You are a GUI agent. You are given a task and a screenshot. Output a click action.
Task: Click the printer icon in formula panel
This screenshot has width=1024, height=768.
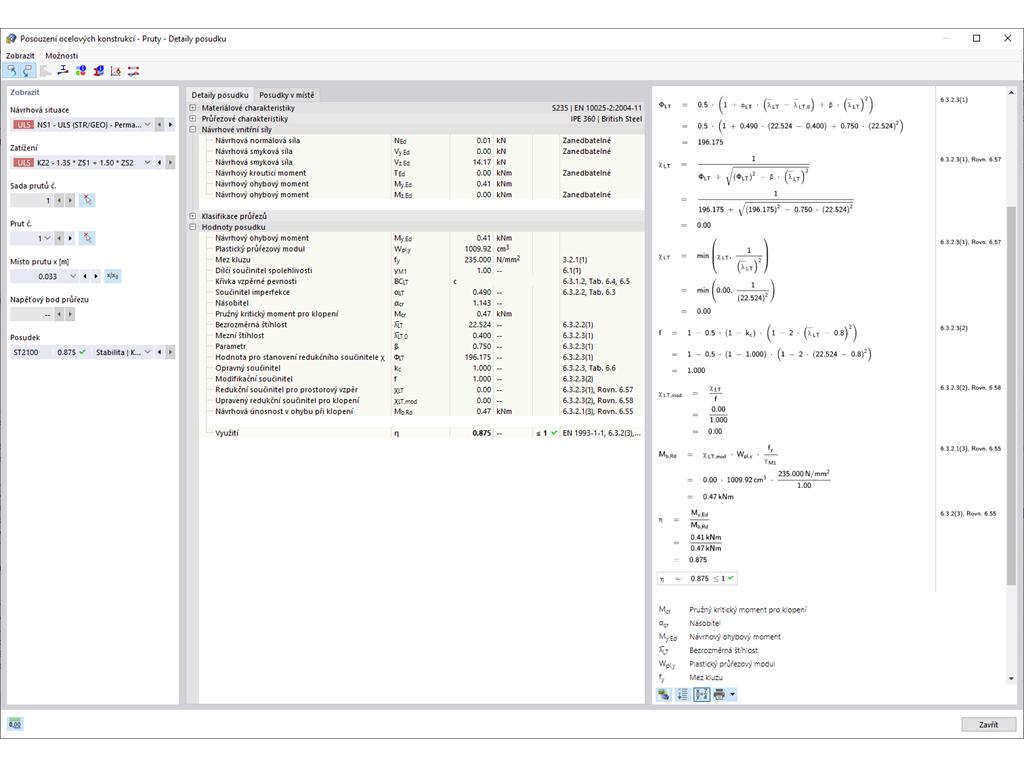[x=720, y=695]
